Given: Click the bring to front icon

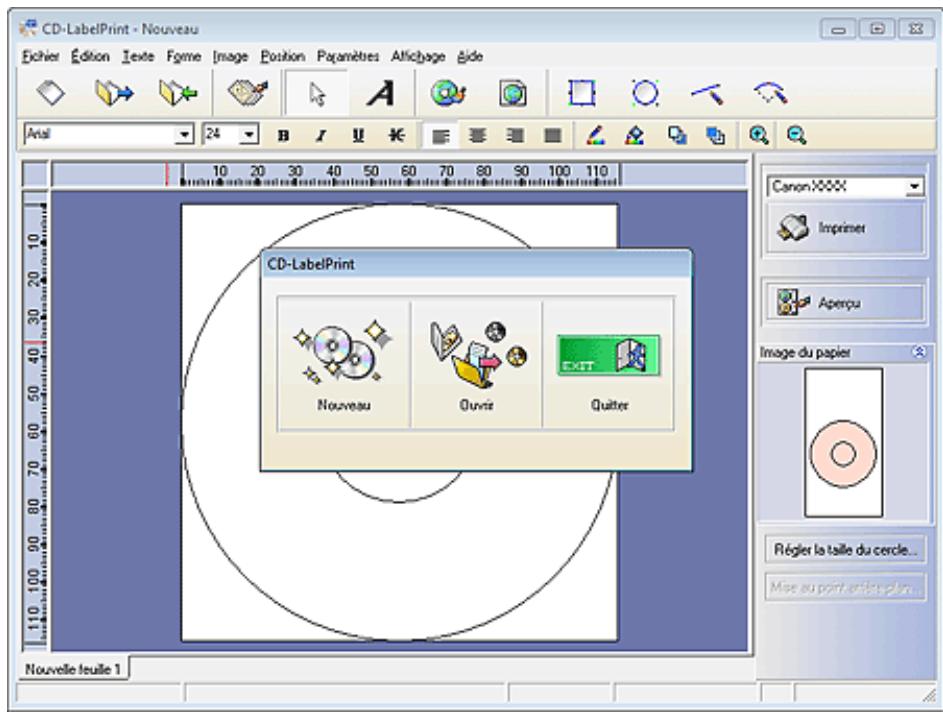Looking at the screenshot, I should click(x=677, y=136).
